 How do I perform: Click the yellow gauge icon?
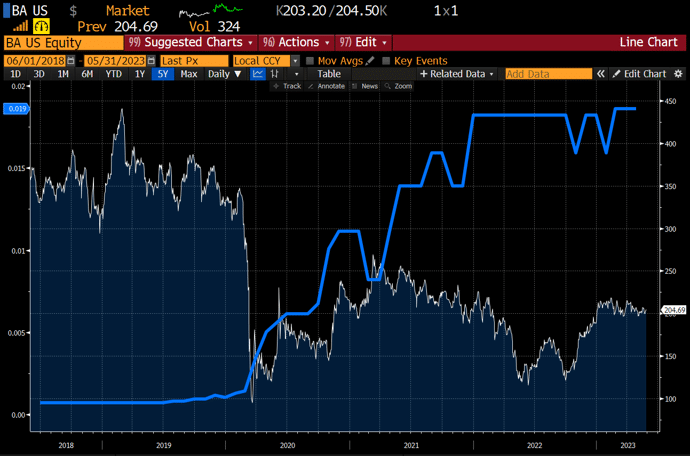41,26
